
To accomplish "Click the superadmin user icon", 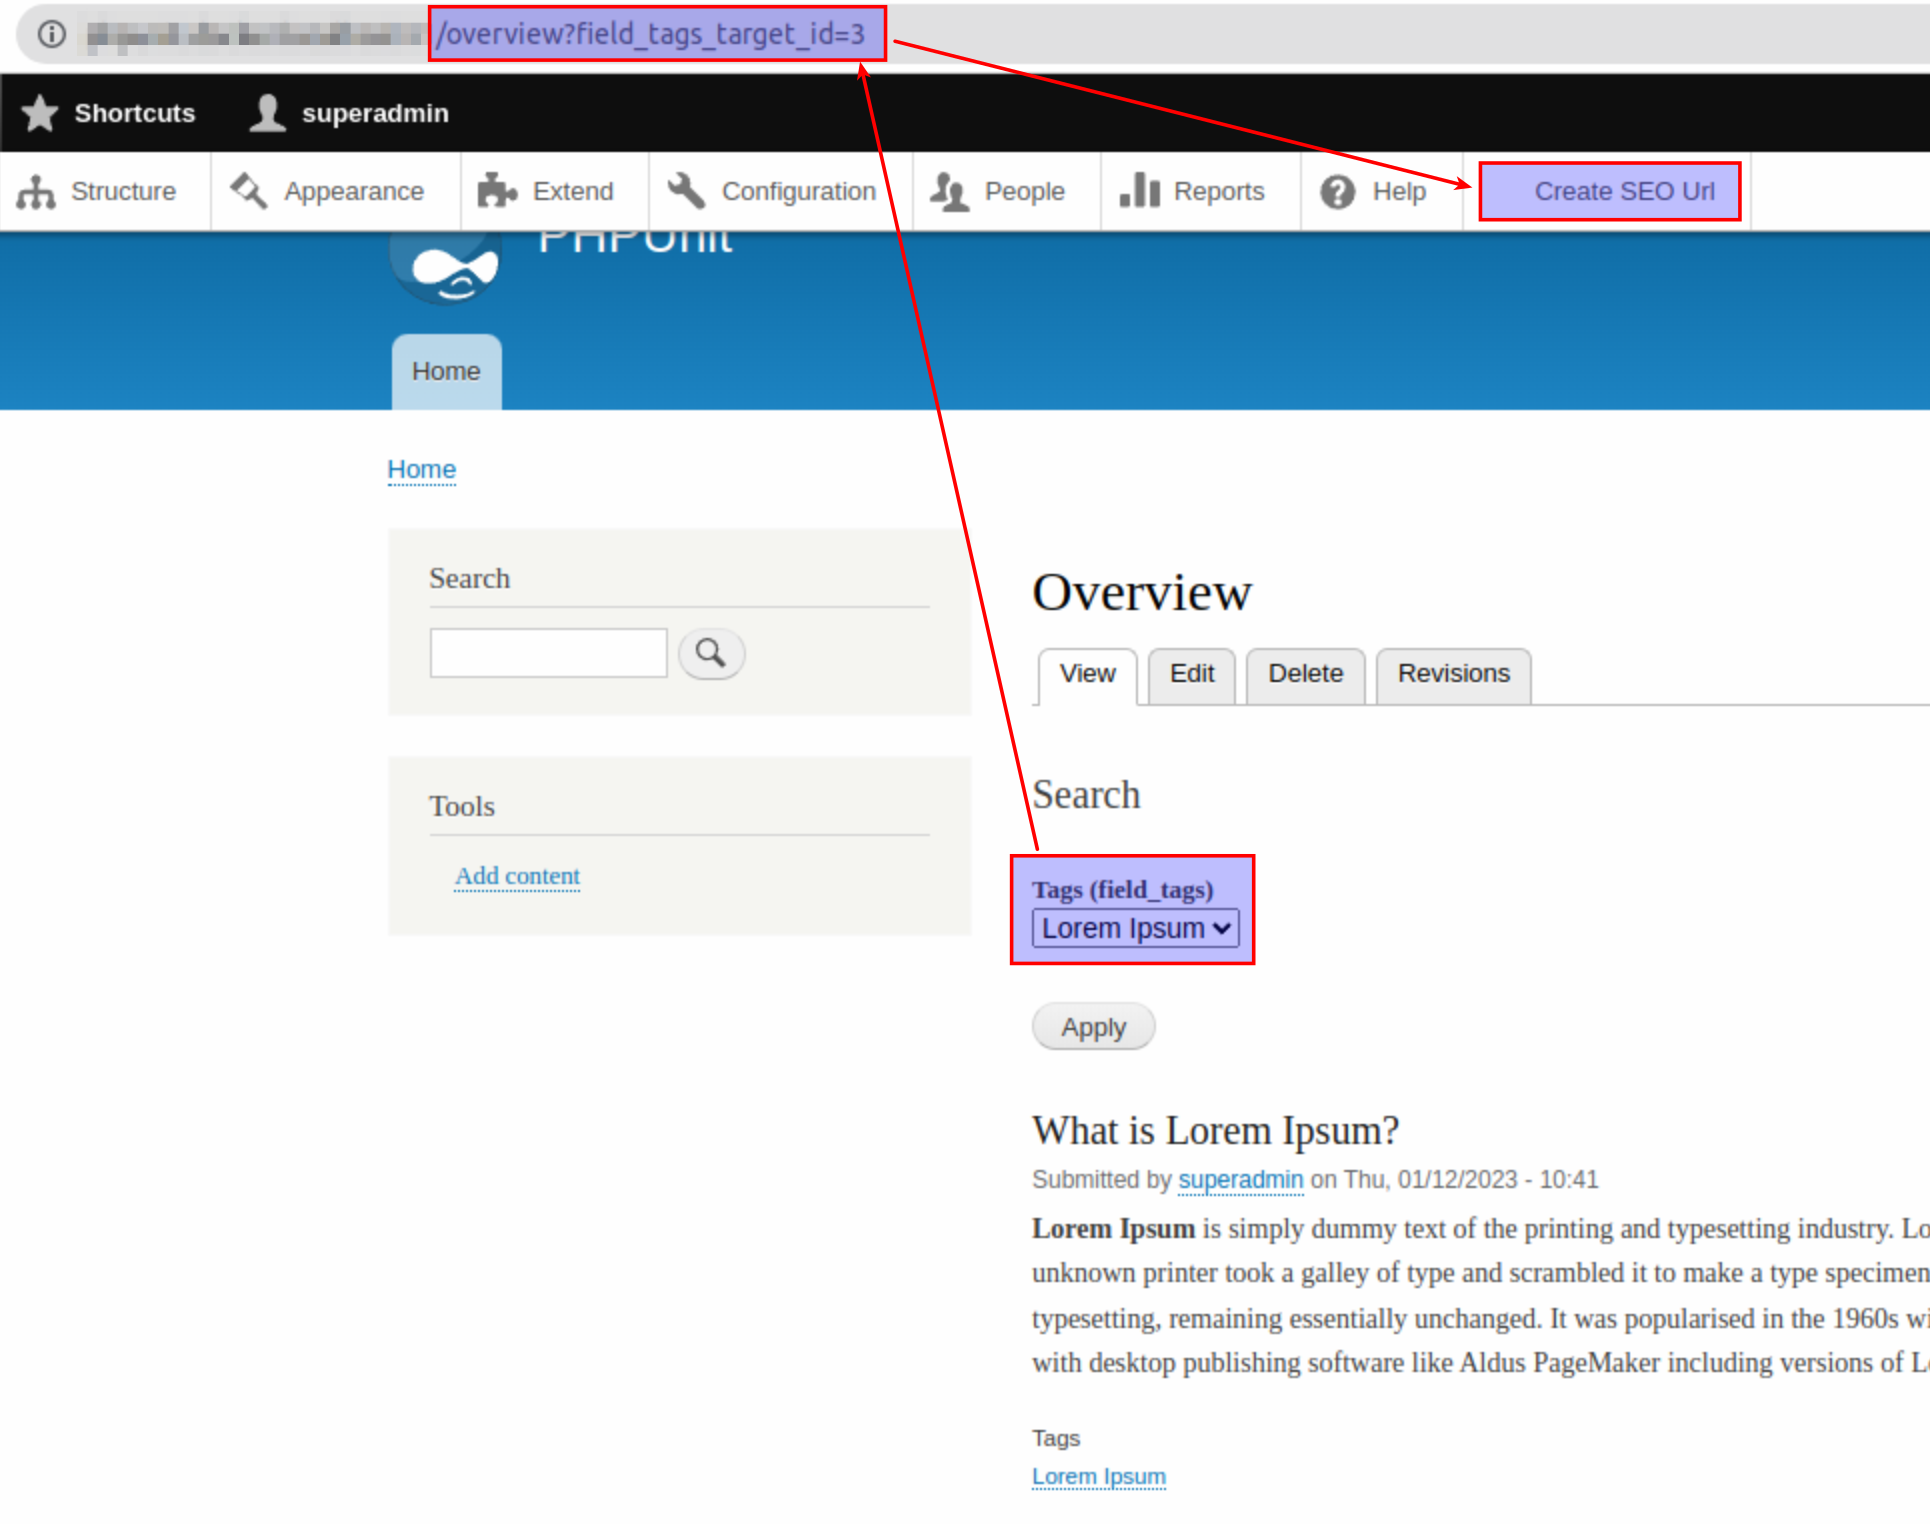I will pyautogui.click(x=265, y=112).
